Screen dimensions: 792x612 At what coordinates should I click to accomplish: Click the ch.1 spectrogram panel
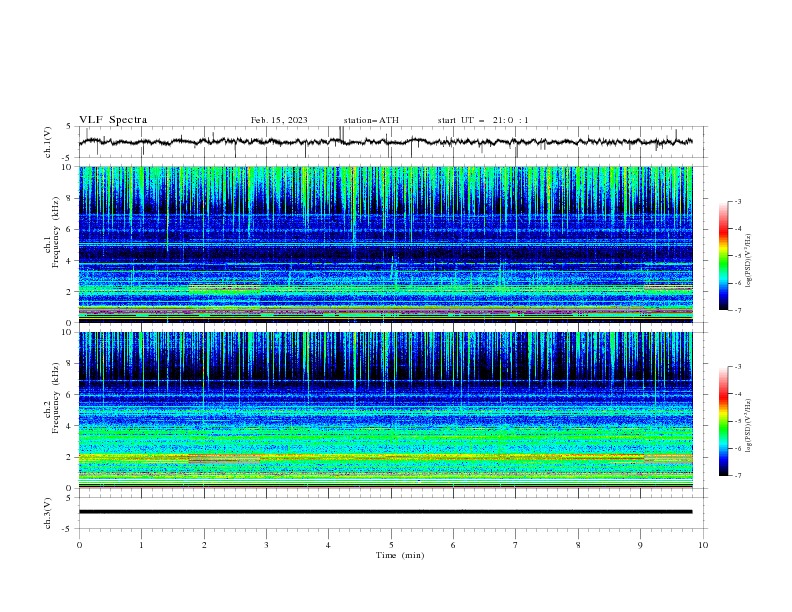[386, 244]
